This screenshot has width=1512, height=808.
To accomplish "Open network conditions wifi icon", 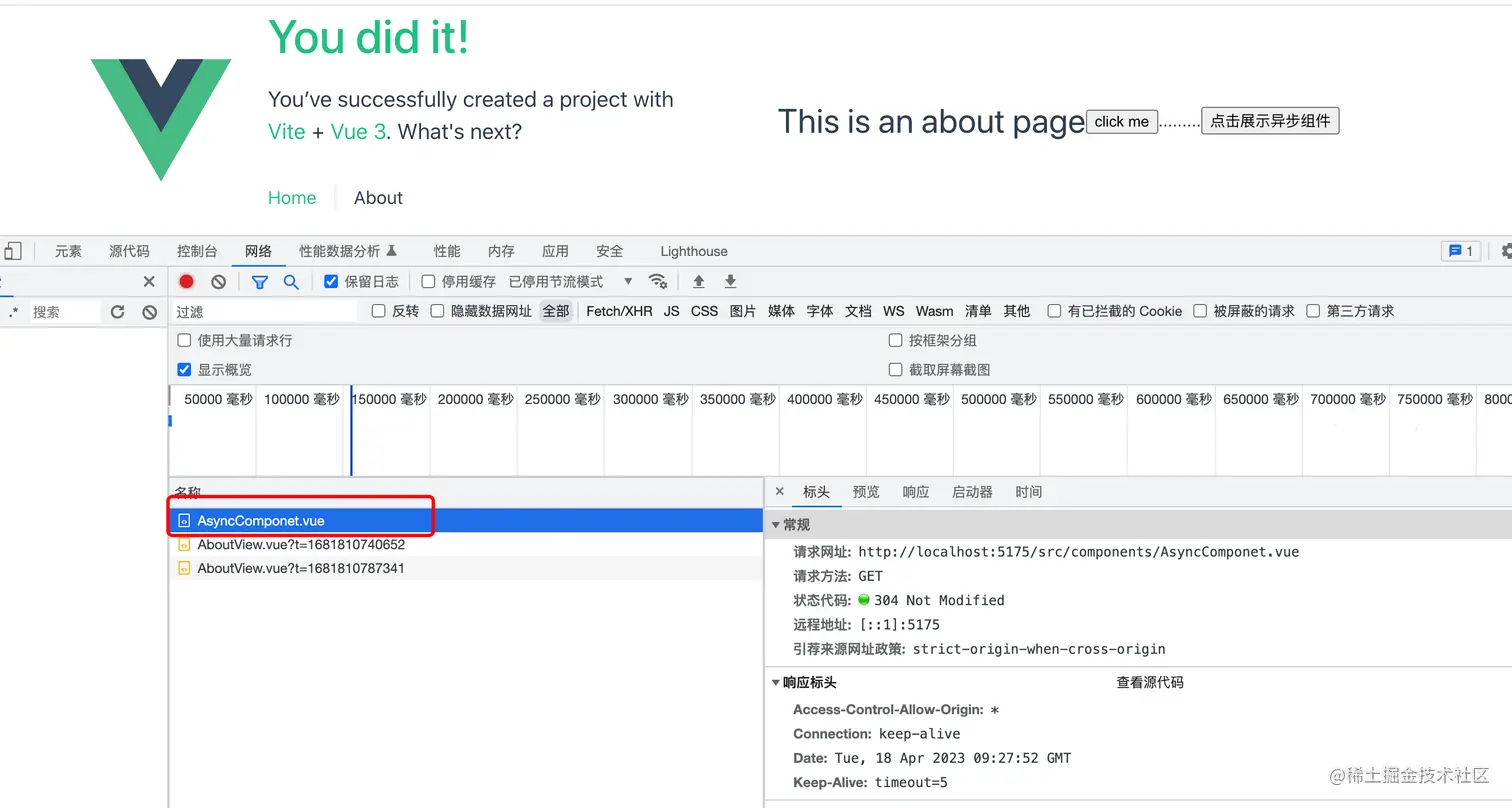I will click(657, 281).
